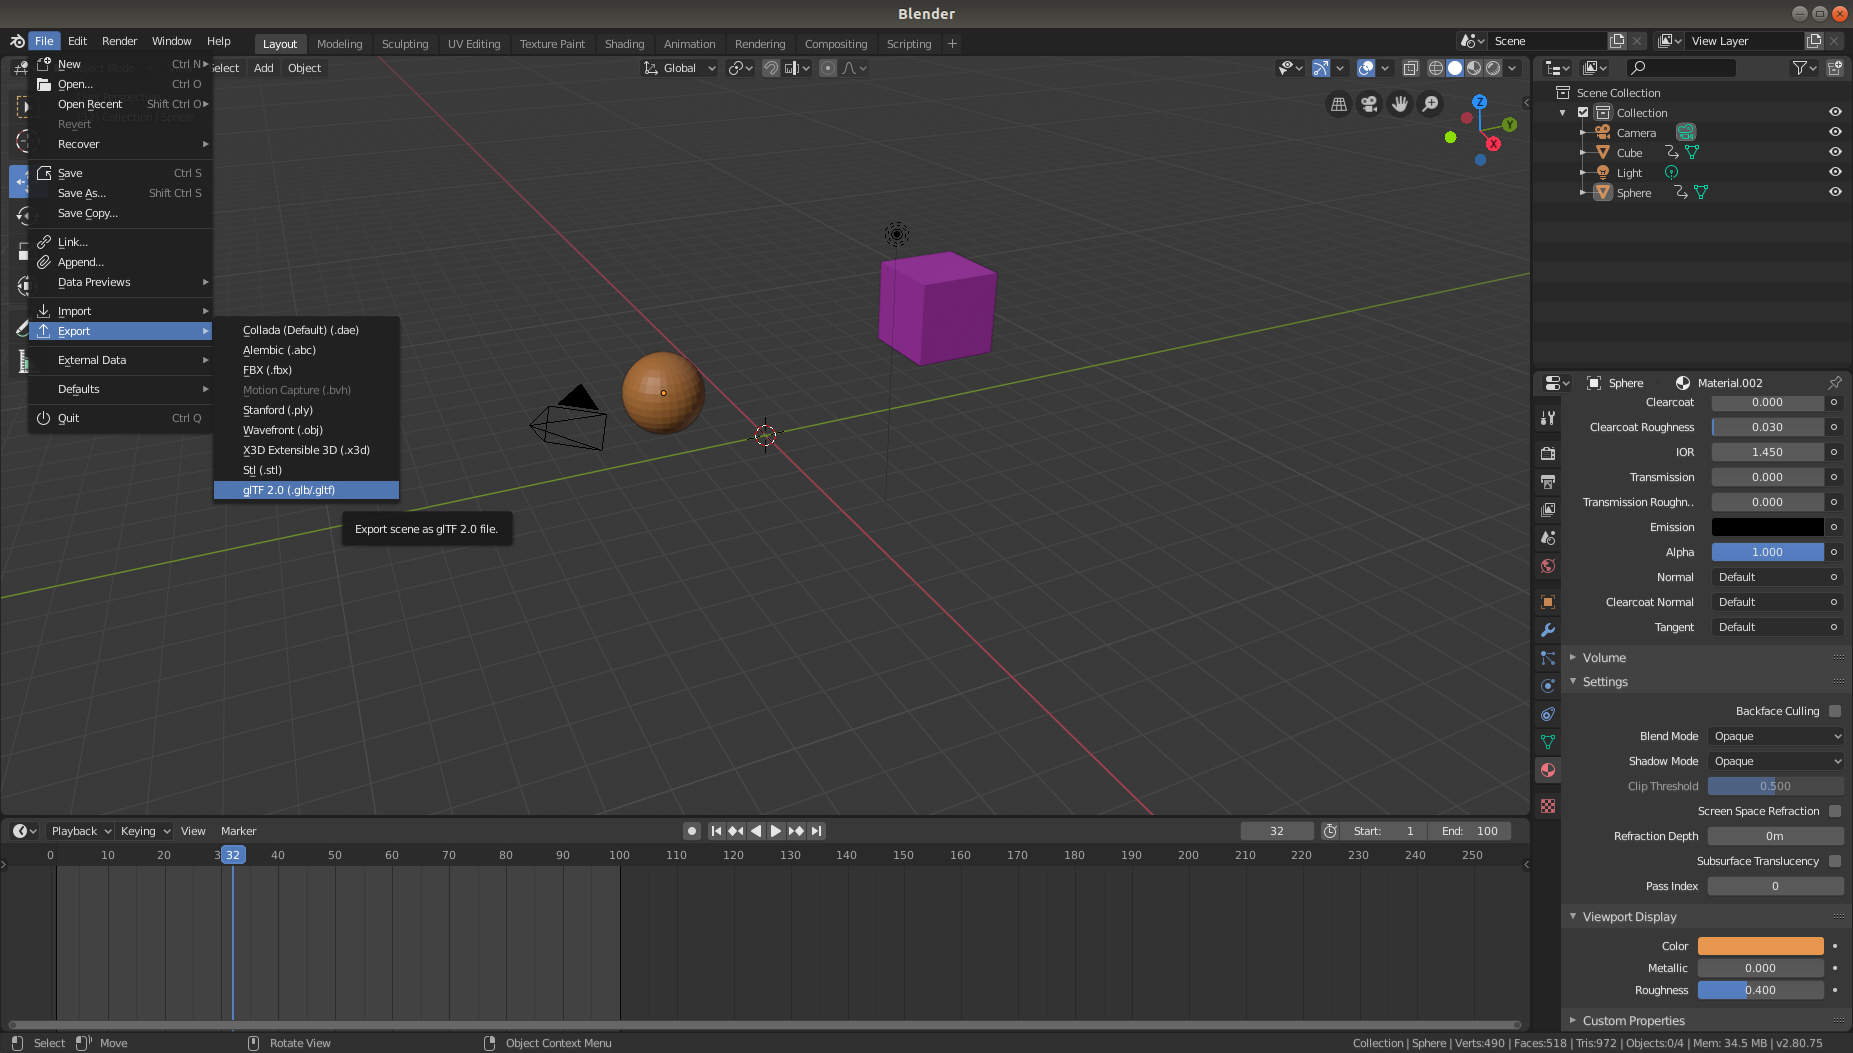Click the Emission color swatch
This screenshot has width=1853, height=1053.
pos(1767,527)
